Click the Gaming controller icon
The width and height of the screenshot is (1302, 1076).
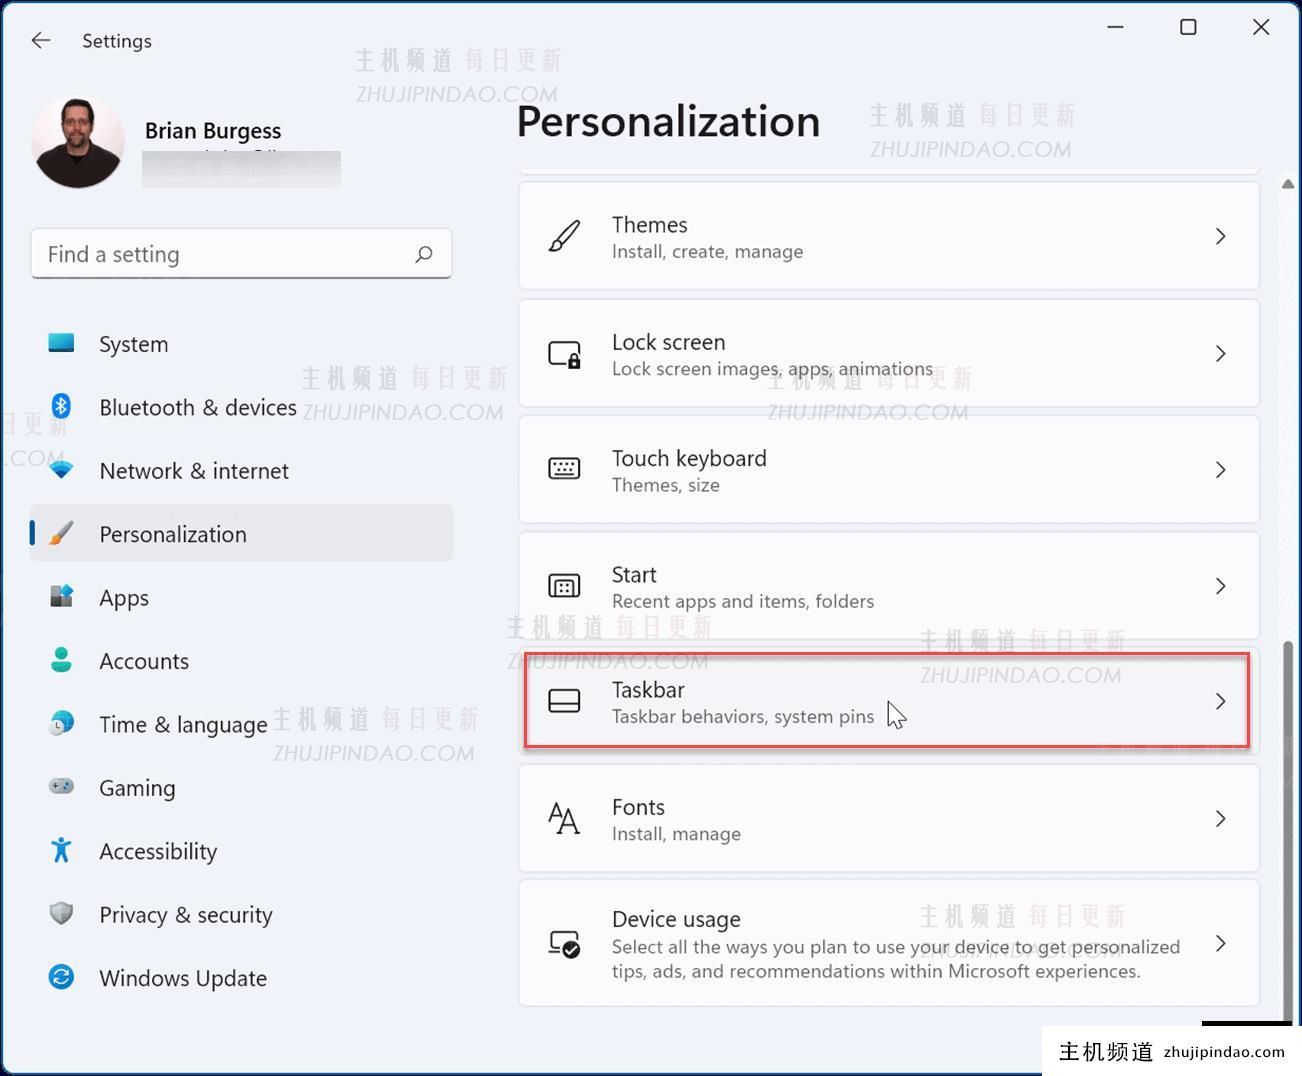pos(61,787)
